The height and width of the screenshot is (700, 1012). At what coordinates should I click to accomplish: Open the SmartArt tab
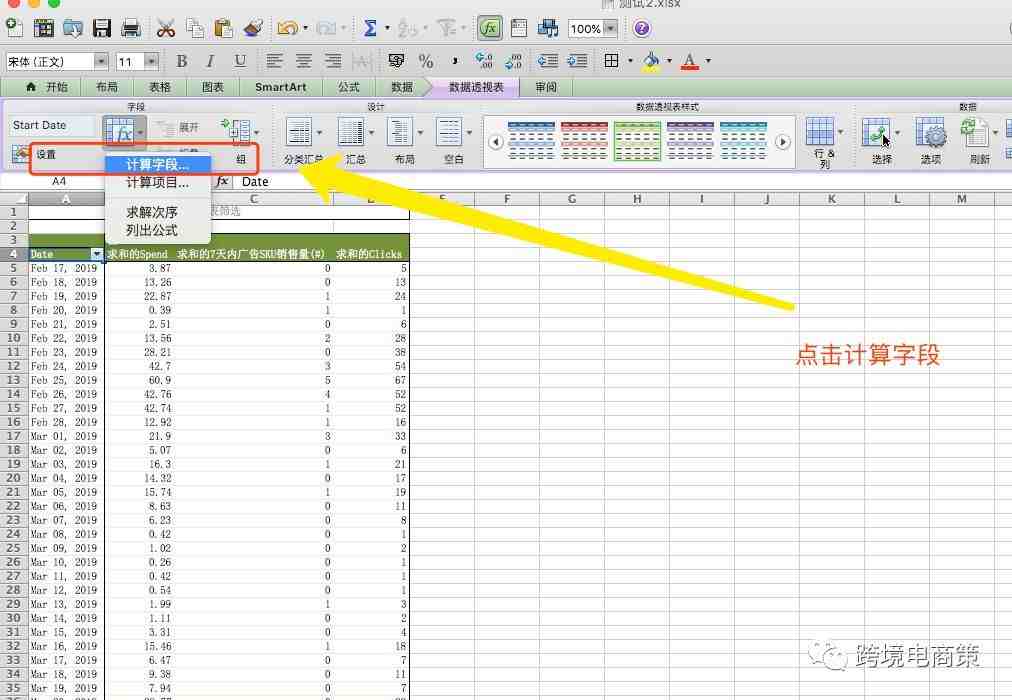pos(280,87)
